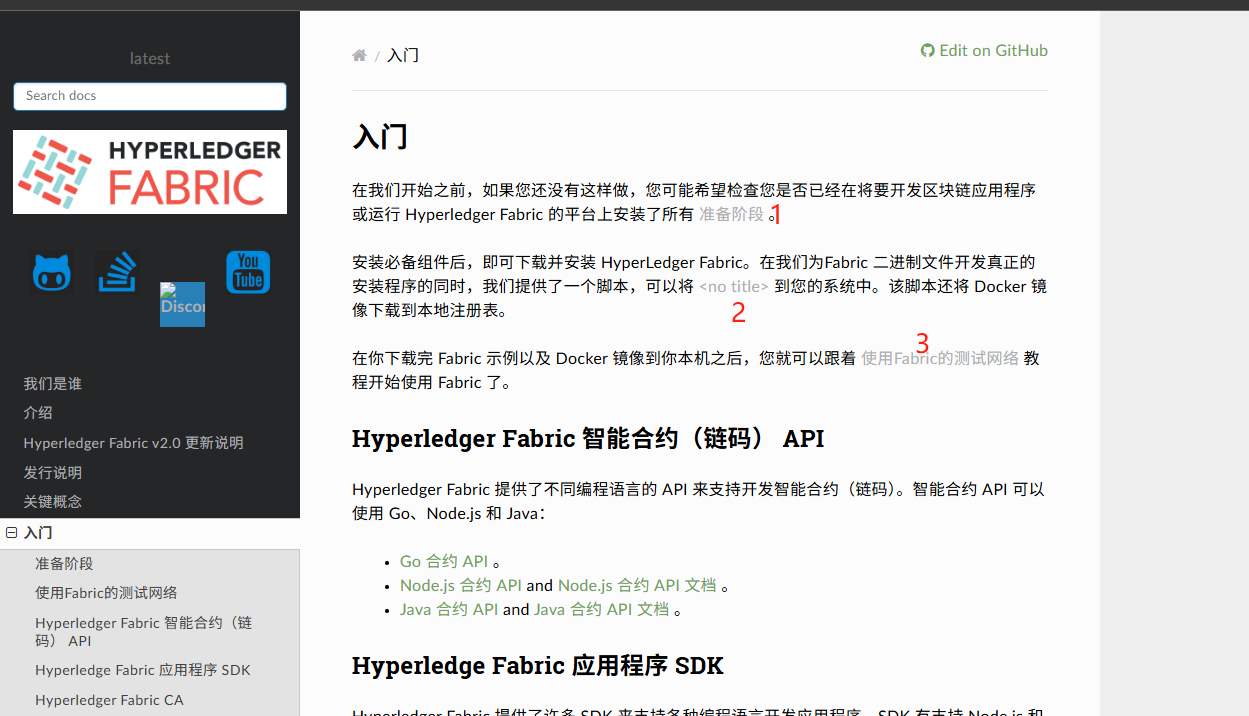
Task: Click the latest version label
Action: (x=150, y=59)
